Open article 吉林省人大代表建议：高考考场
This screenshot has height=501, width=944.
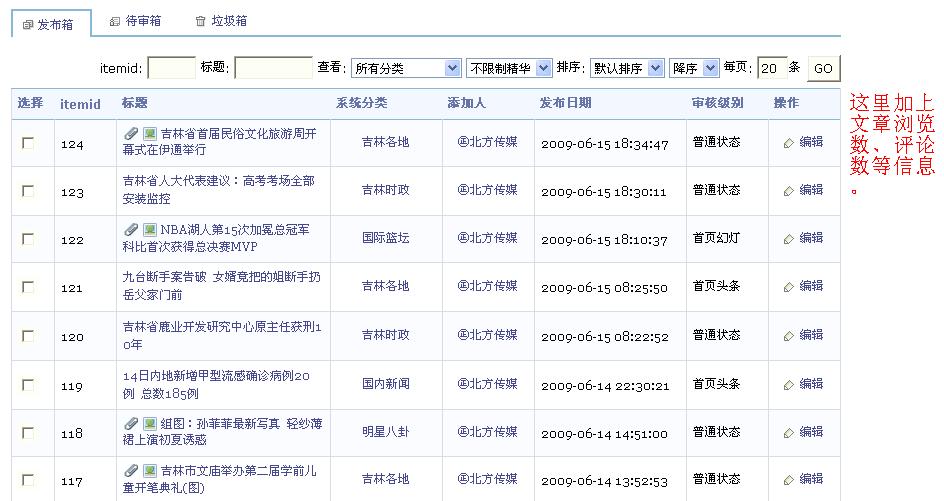click(x=219, y=189)
